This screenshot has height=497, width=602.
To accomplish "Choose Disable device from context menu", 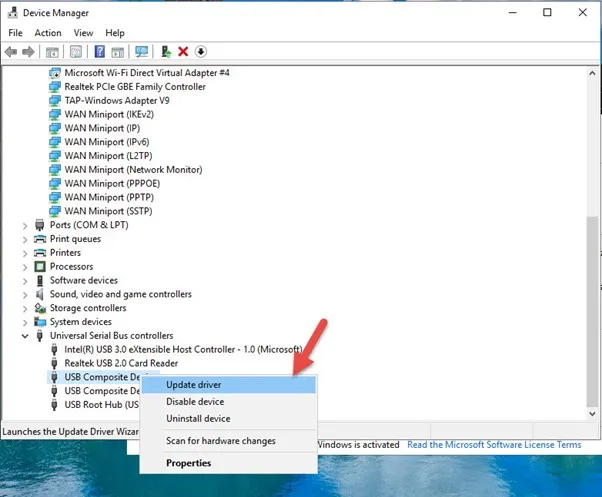I will click(229, 402).
